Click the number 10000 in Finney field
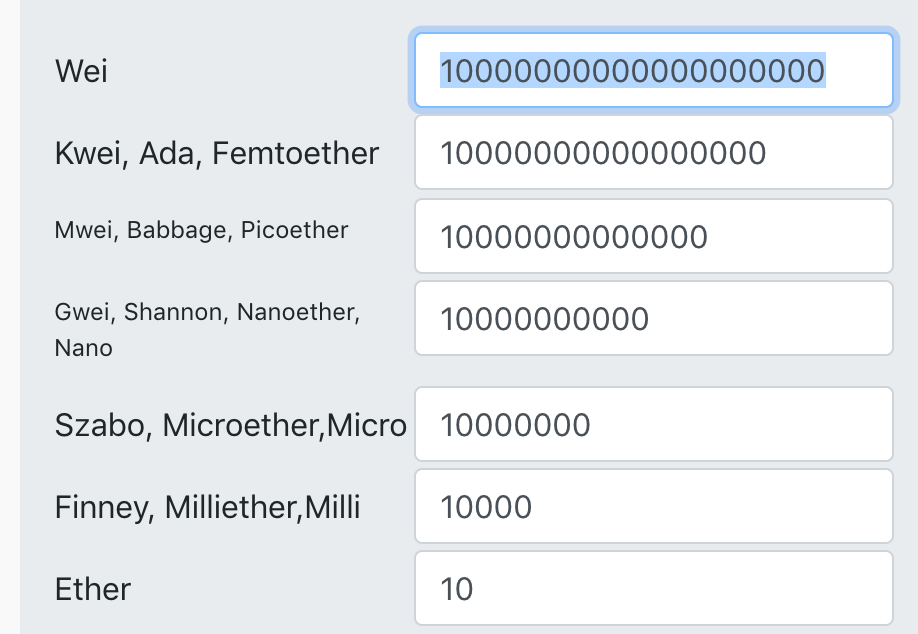The image size is (918, 634). pos(486,507)
